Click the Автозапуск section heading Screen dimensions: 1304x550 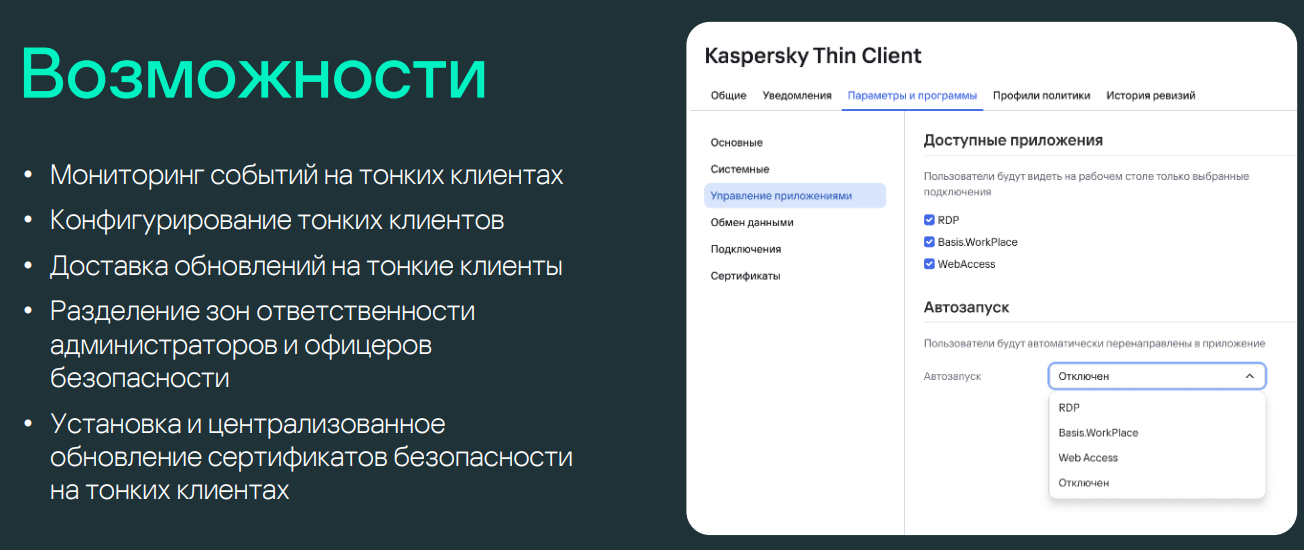tap(966, 308)
